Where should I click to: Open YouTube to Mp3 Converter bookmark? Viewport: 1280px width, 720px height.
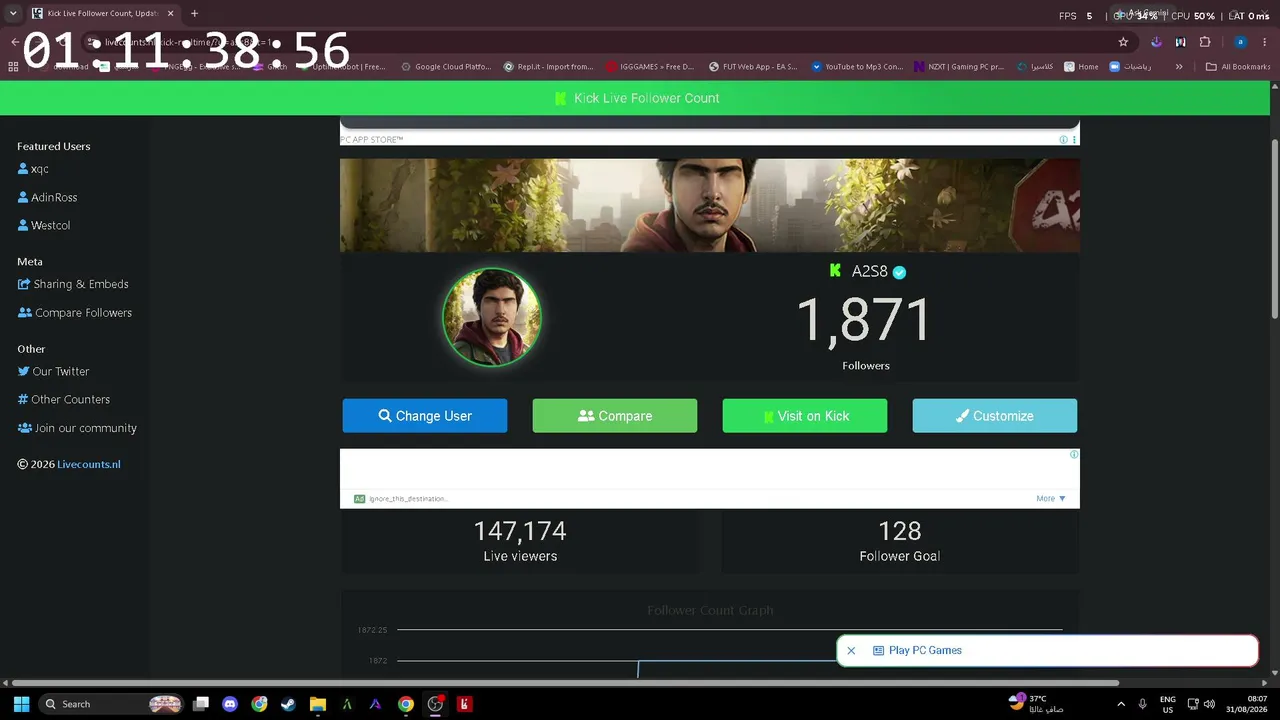pyautogui.click(x=857, y=67)
